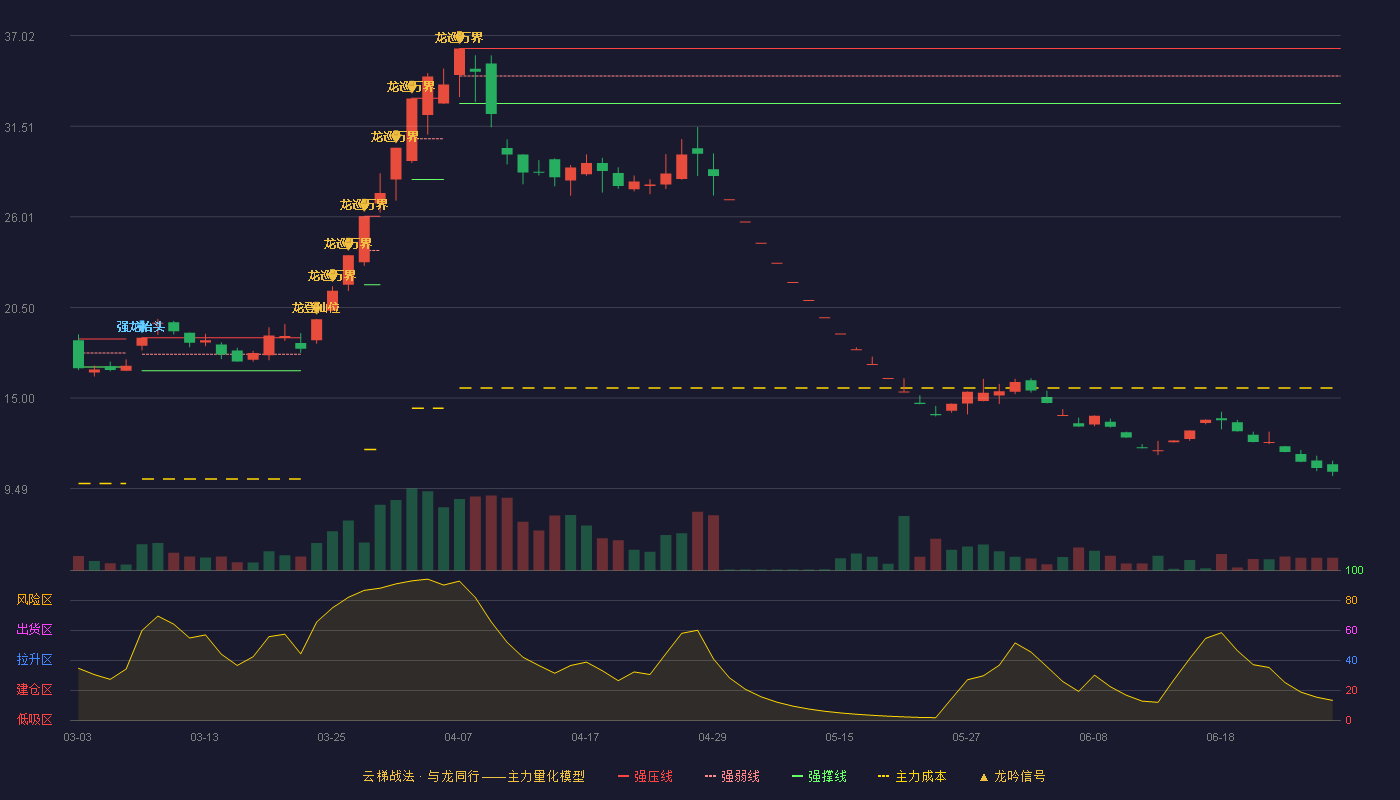Click the yellow 主力成本 legend dash

pos(883,776)
